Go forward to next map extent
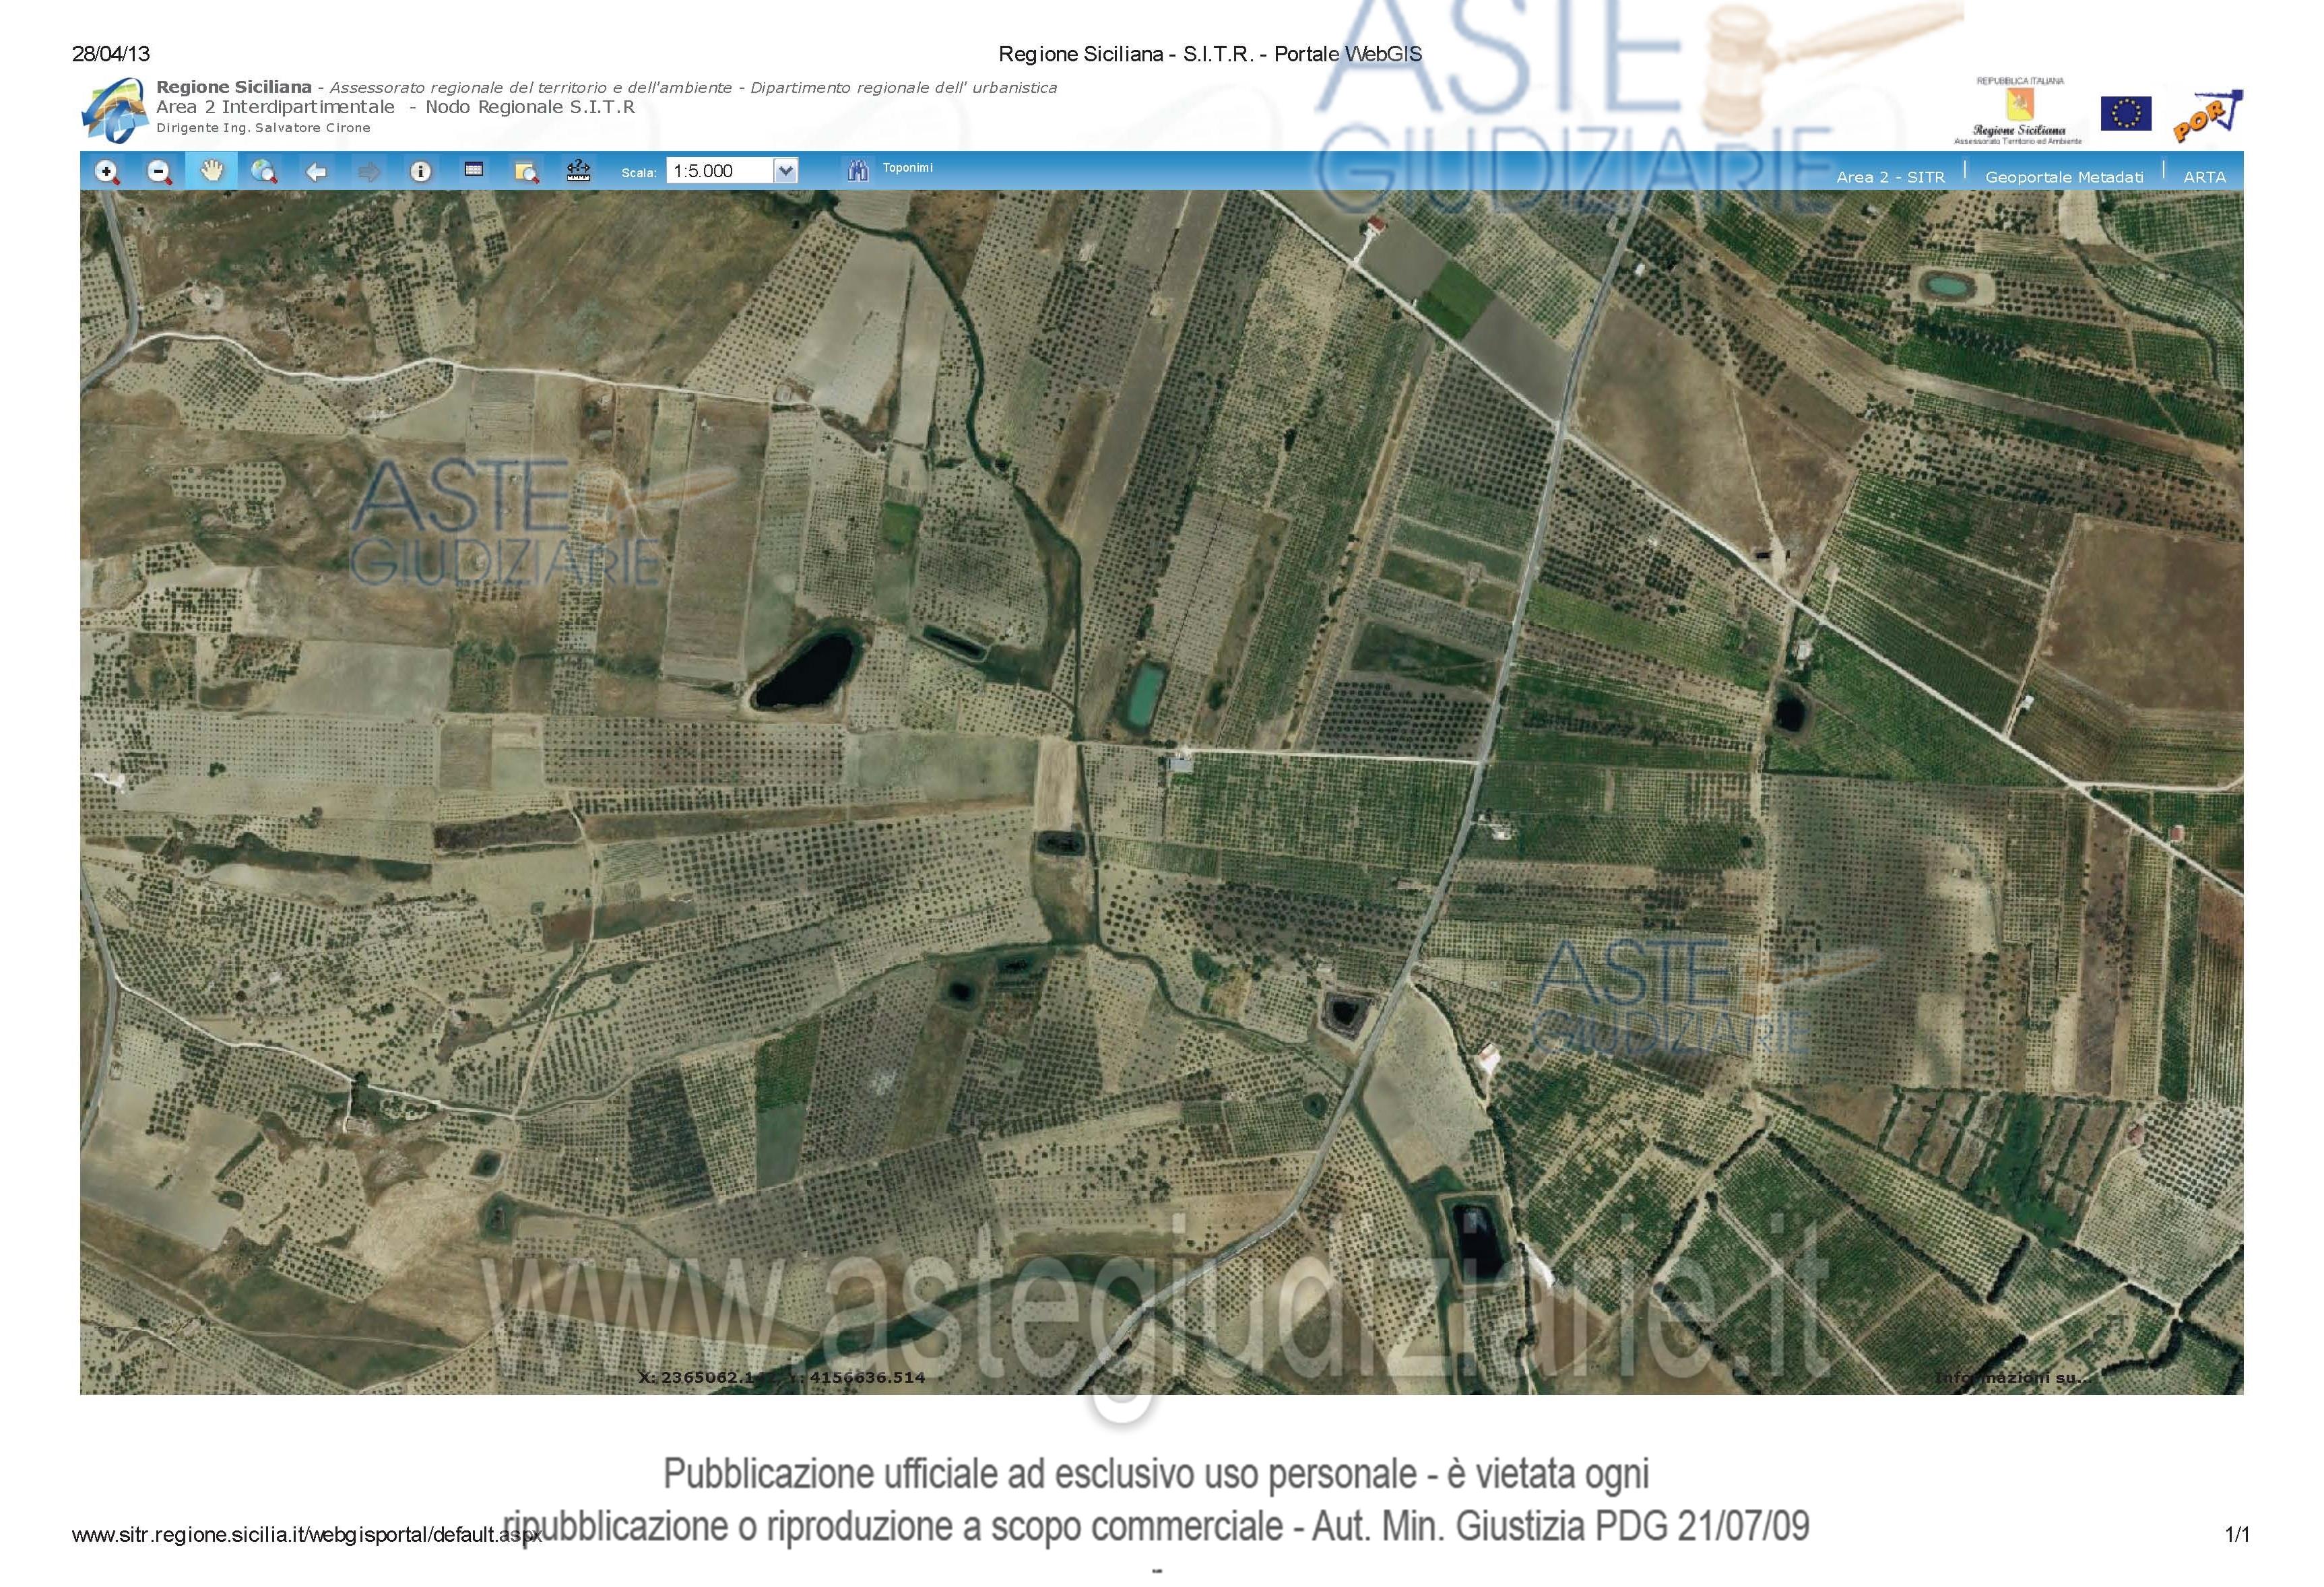Screen dimensions: 2324x1587 click(x=368, y=172)
